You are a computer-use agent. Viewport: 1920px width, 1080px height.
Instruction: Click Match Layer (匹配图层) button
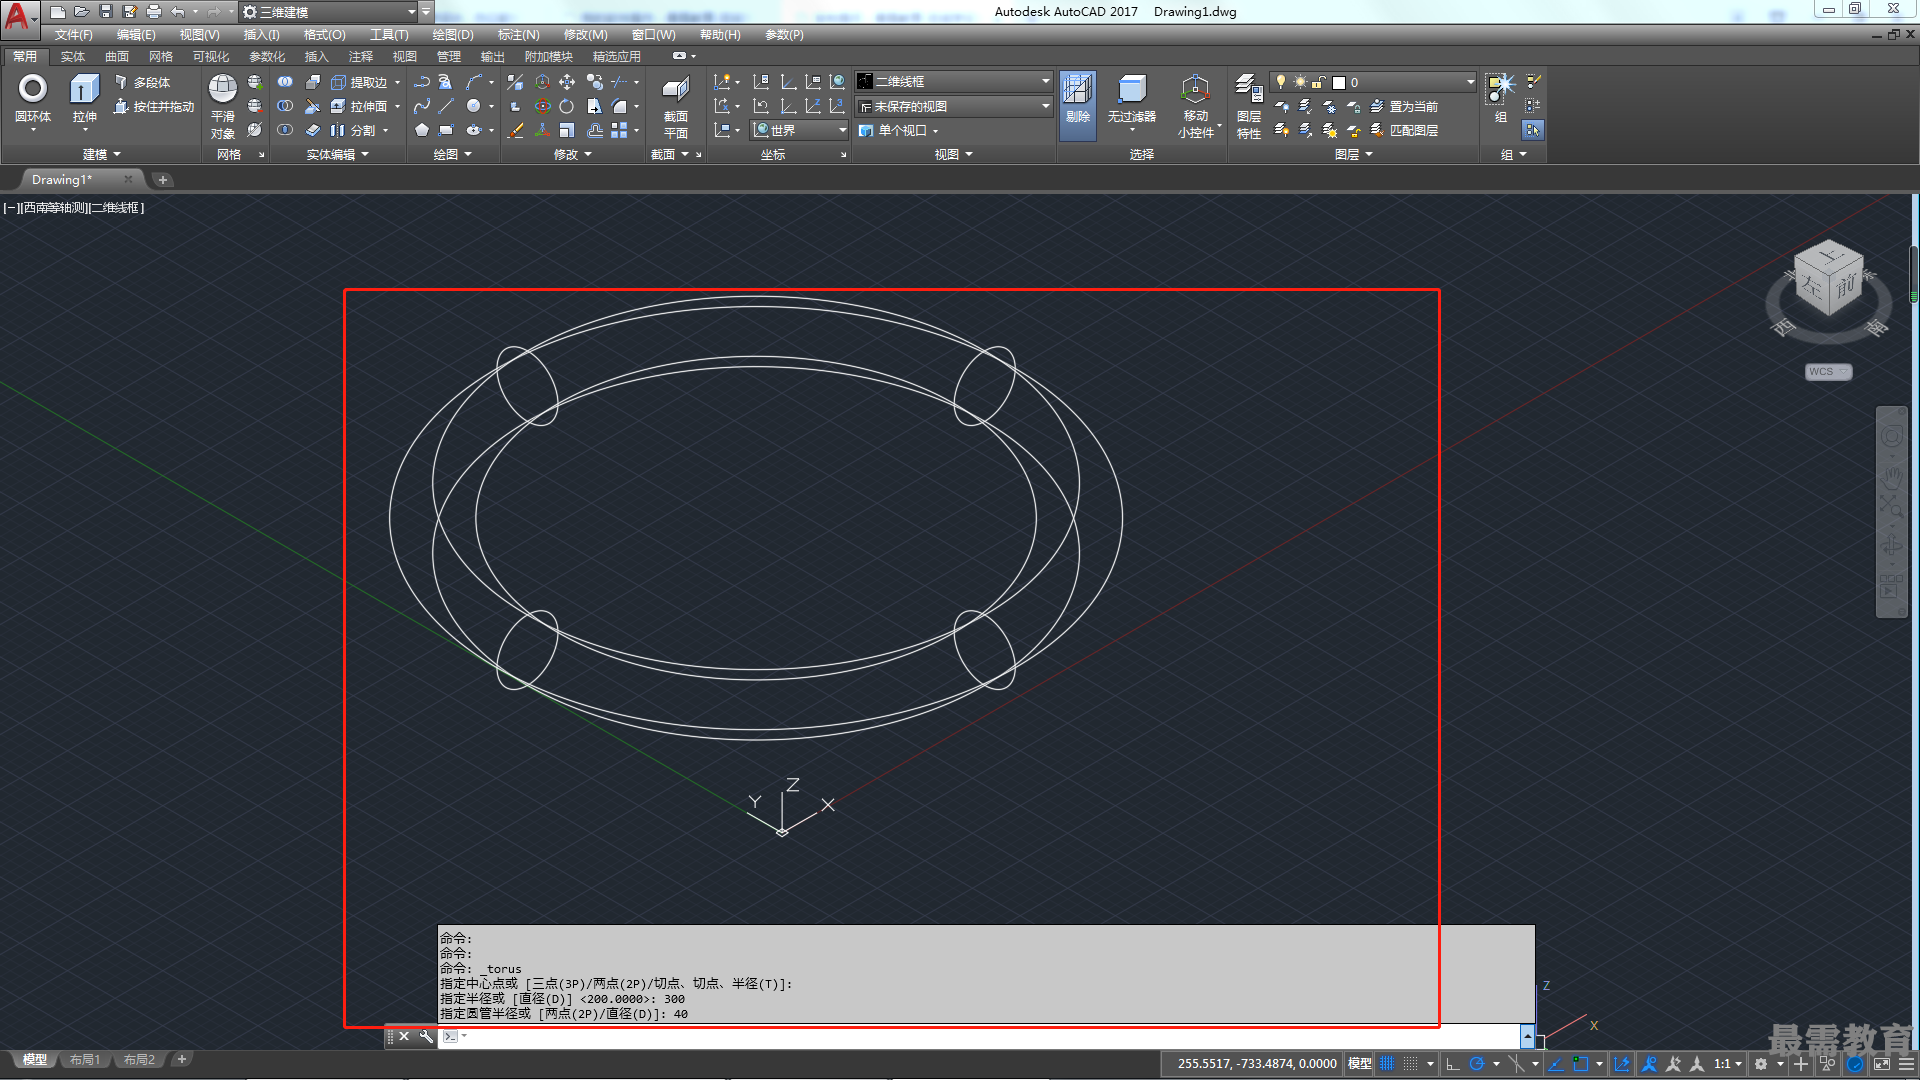pos(1404,130)
